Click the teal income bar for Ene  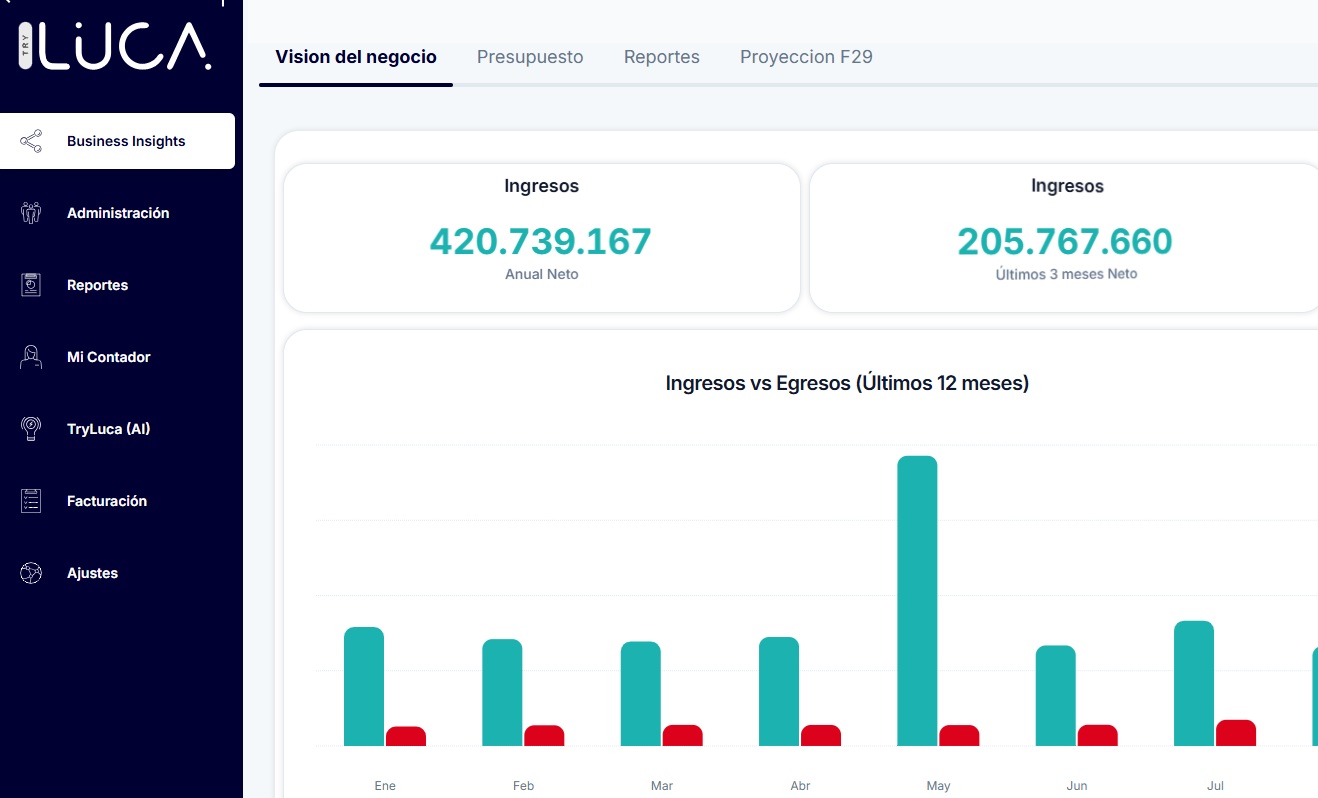click(364, 686)
